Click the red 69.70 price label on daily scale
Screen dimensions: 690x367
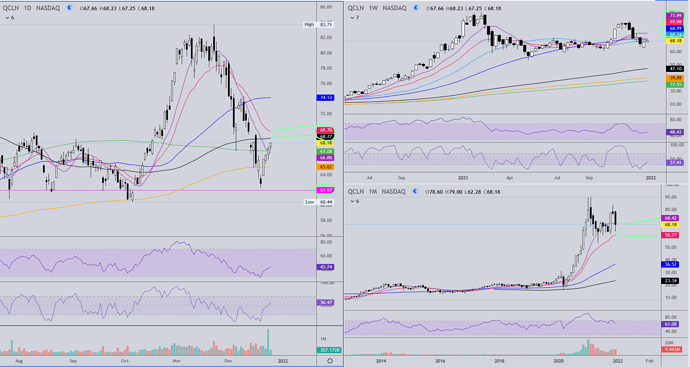[326, 131]
